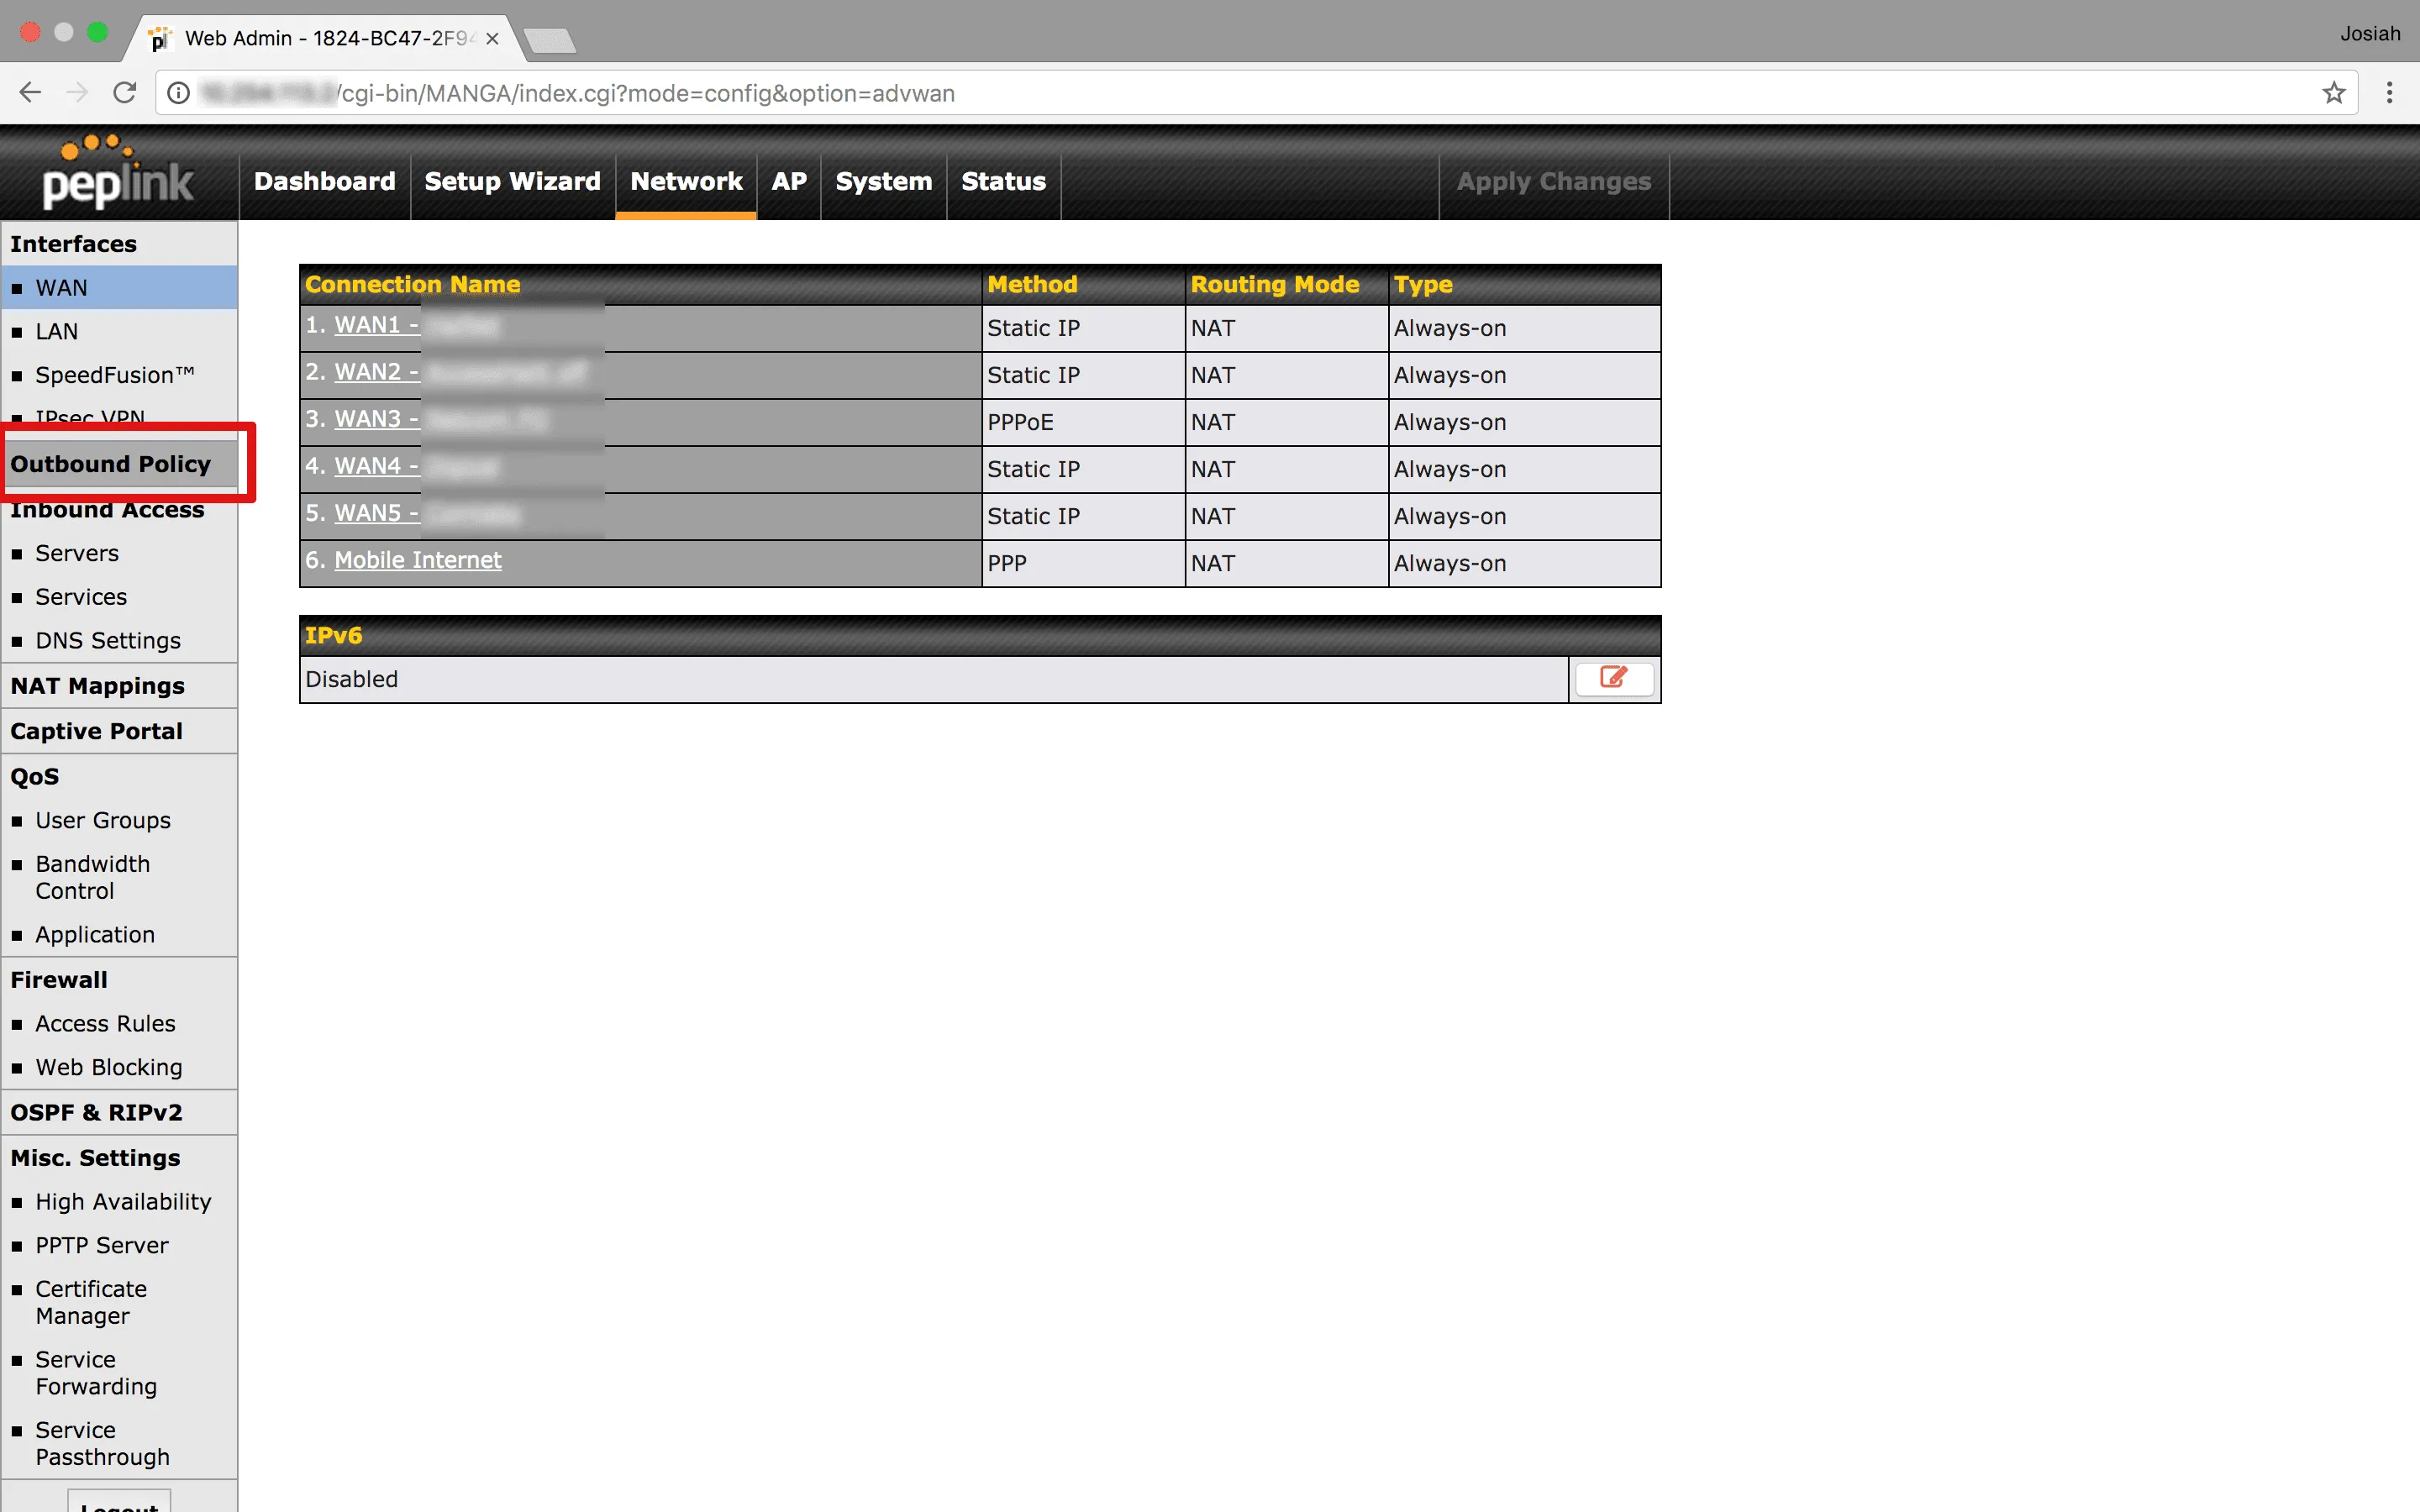Viewport: 2420px width, 1512px height.
Task: Select Outbound Policy in sidebar
Action: [111, 464]
